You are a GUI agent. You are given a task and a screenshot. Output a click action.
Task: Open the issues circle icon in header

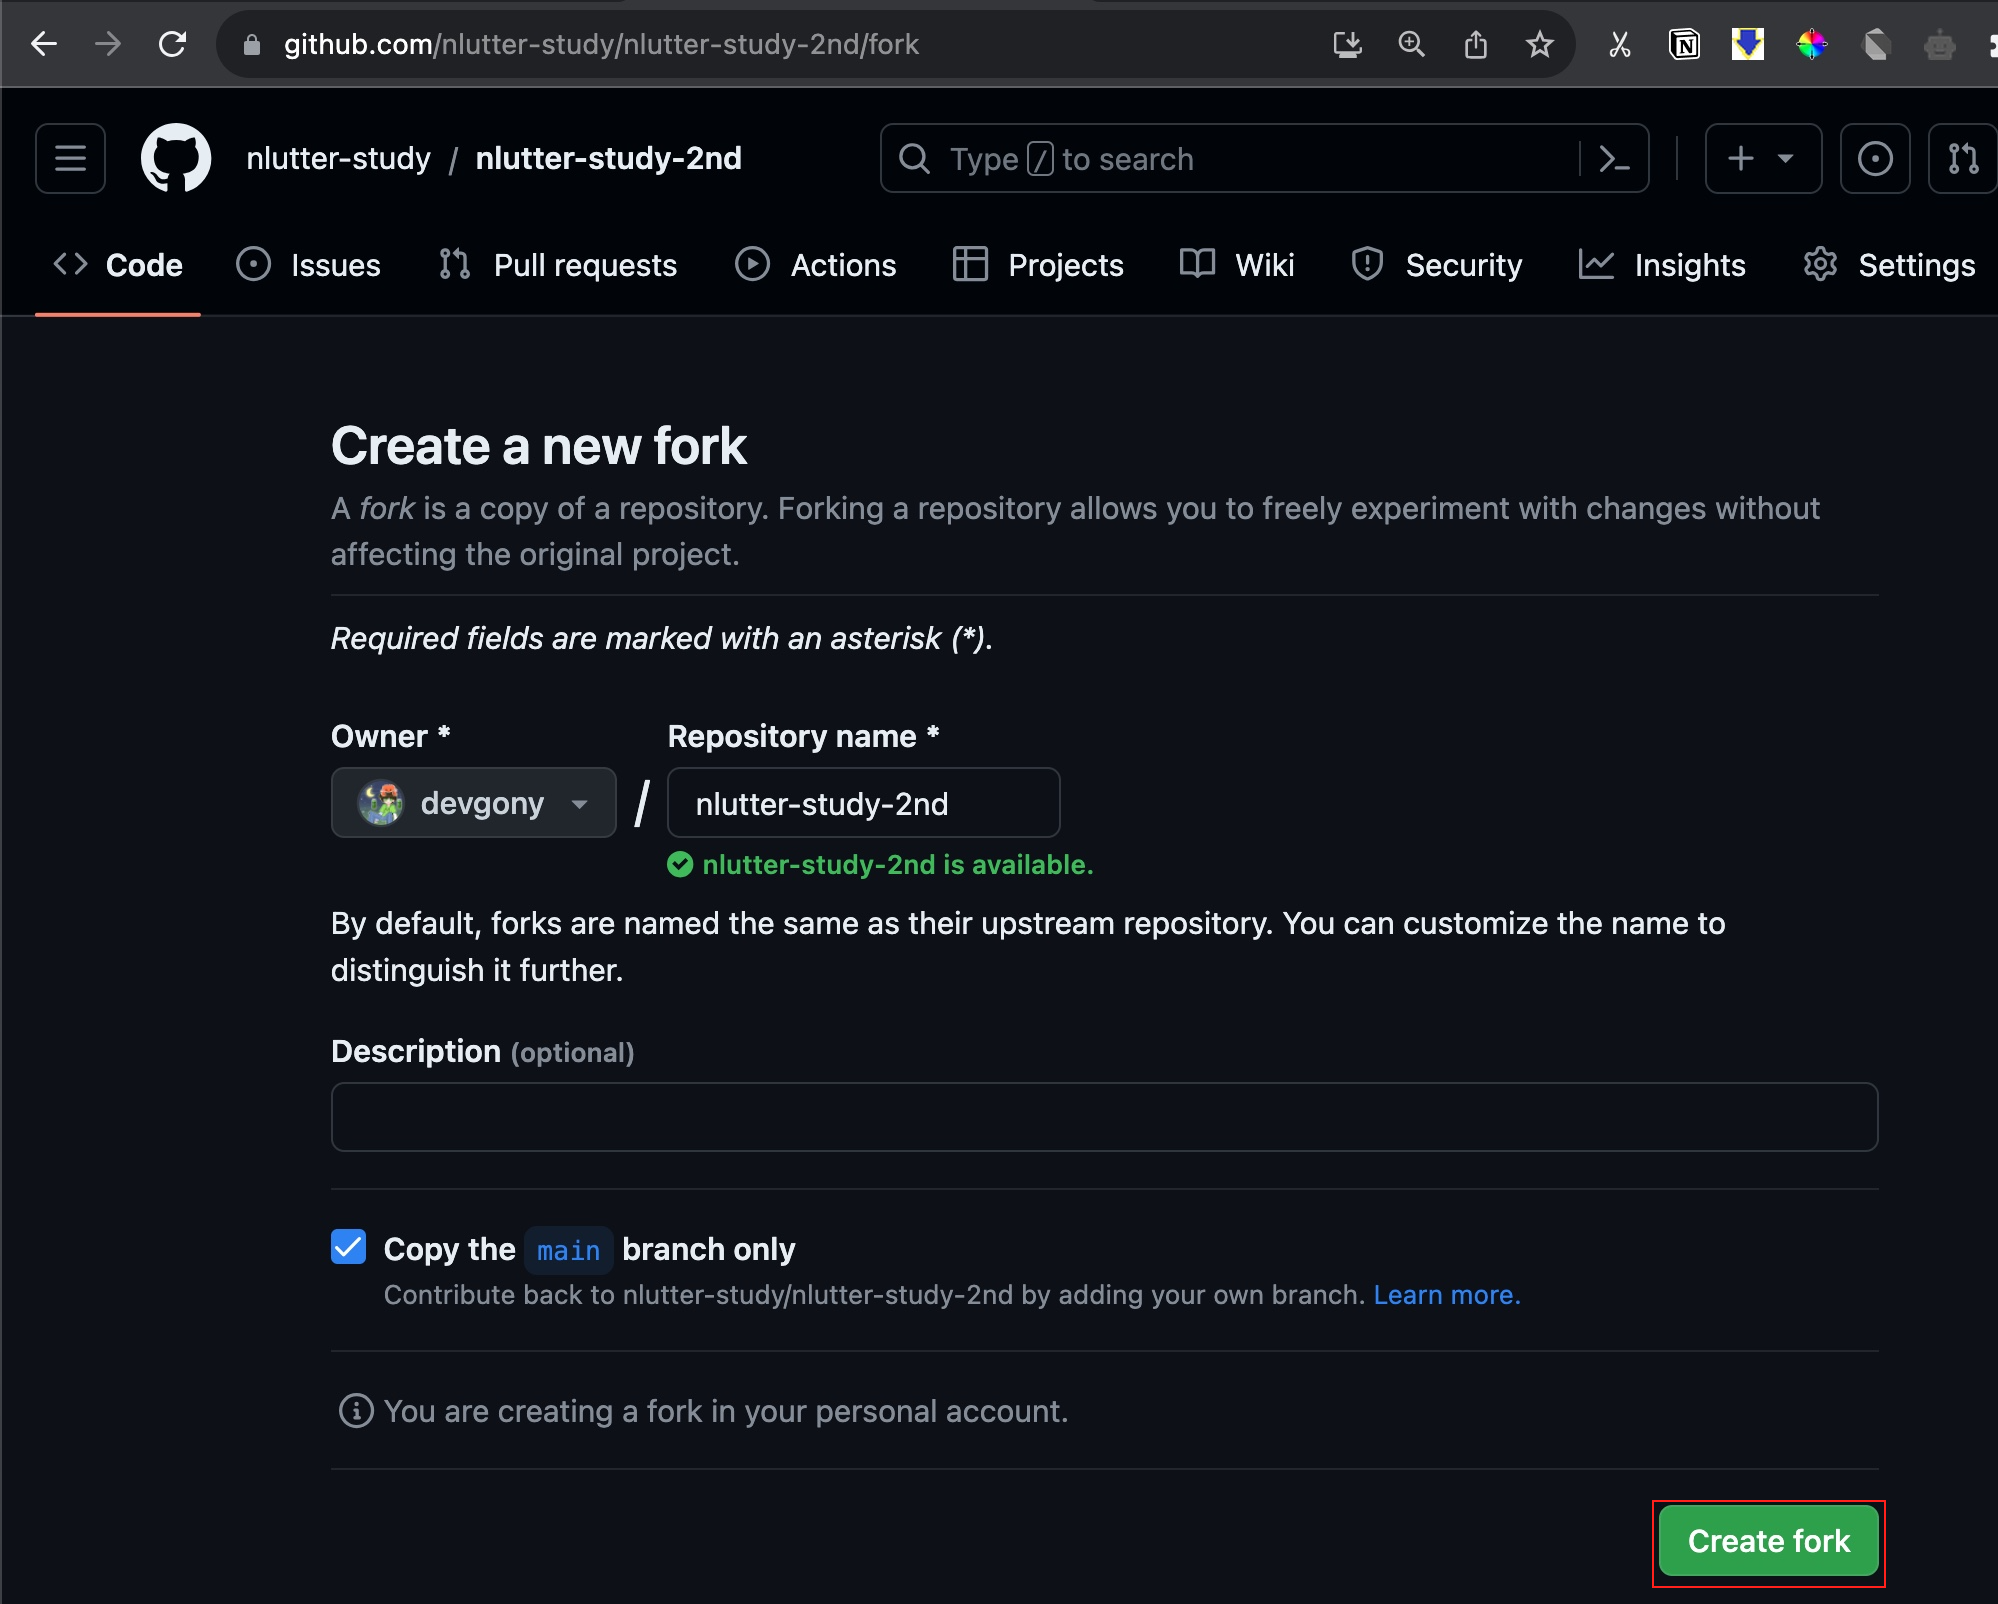1875,158
